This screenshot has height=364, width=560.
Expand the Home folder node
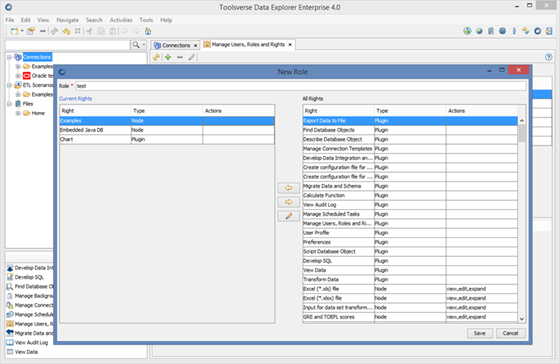[18, 113]
